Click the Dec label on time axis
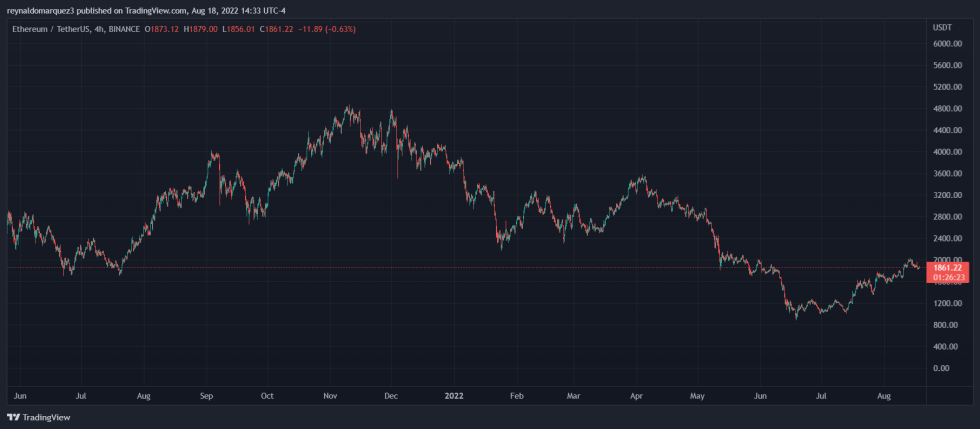980x429 pixels. point(391,396)
